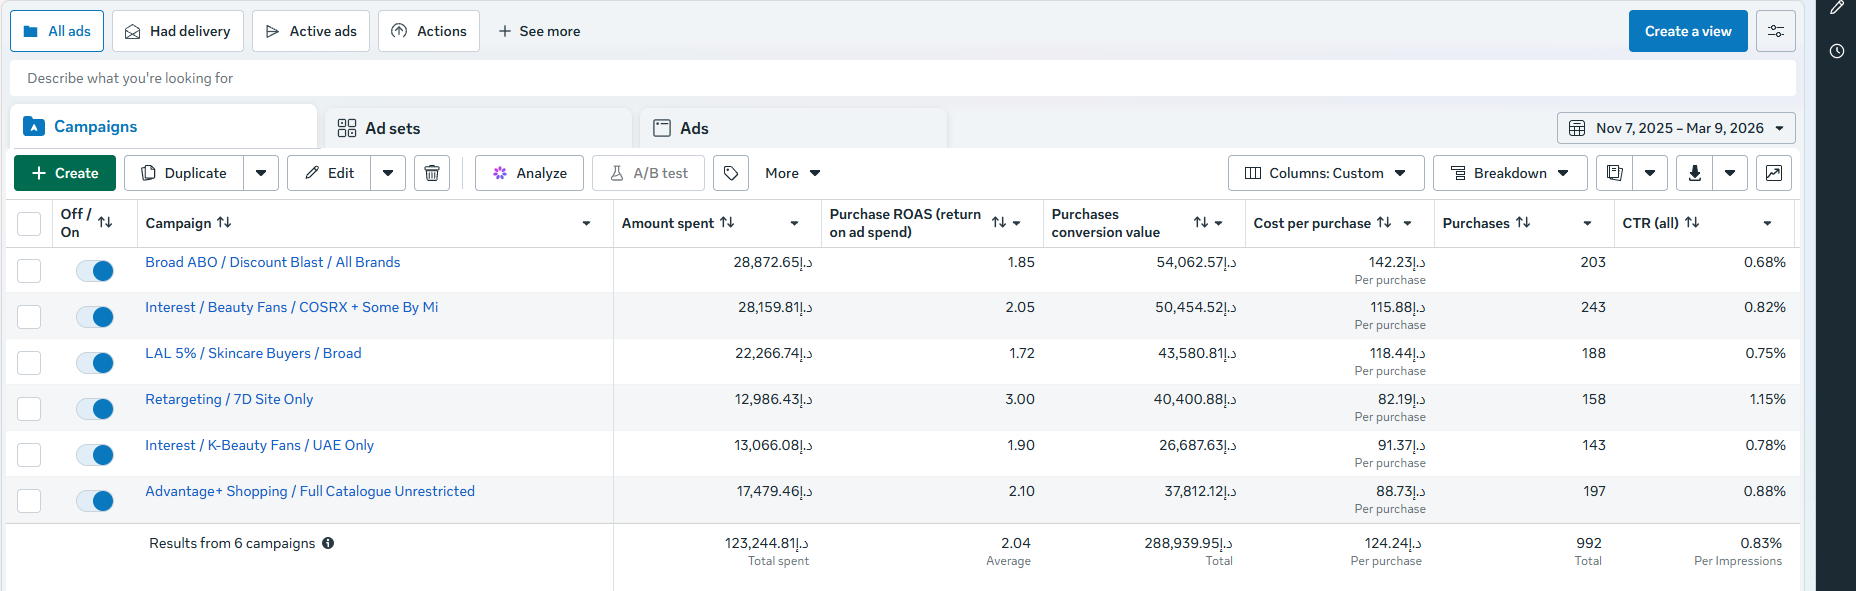Sort by the Off/On column arrows
This screenshot has width=1856, height=591.
coord(105,222)
